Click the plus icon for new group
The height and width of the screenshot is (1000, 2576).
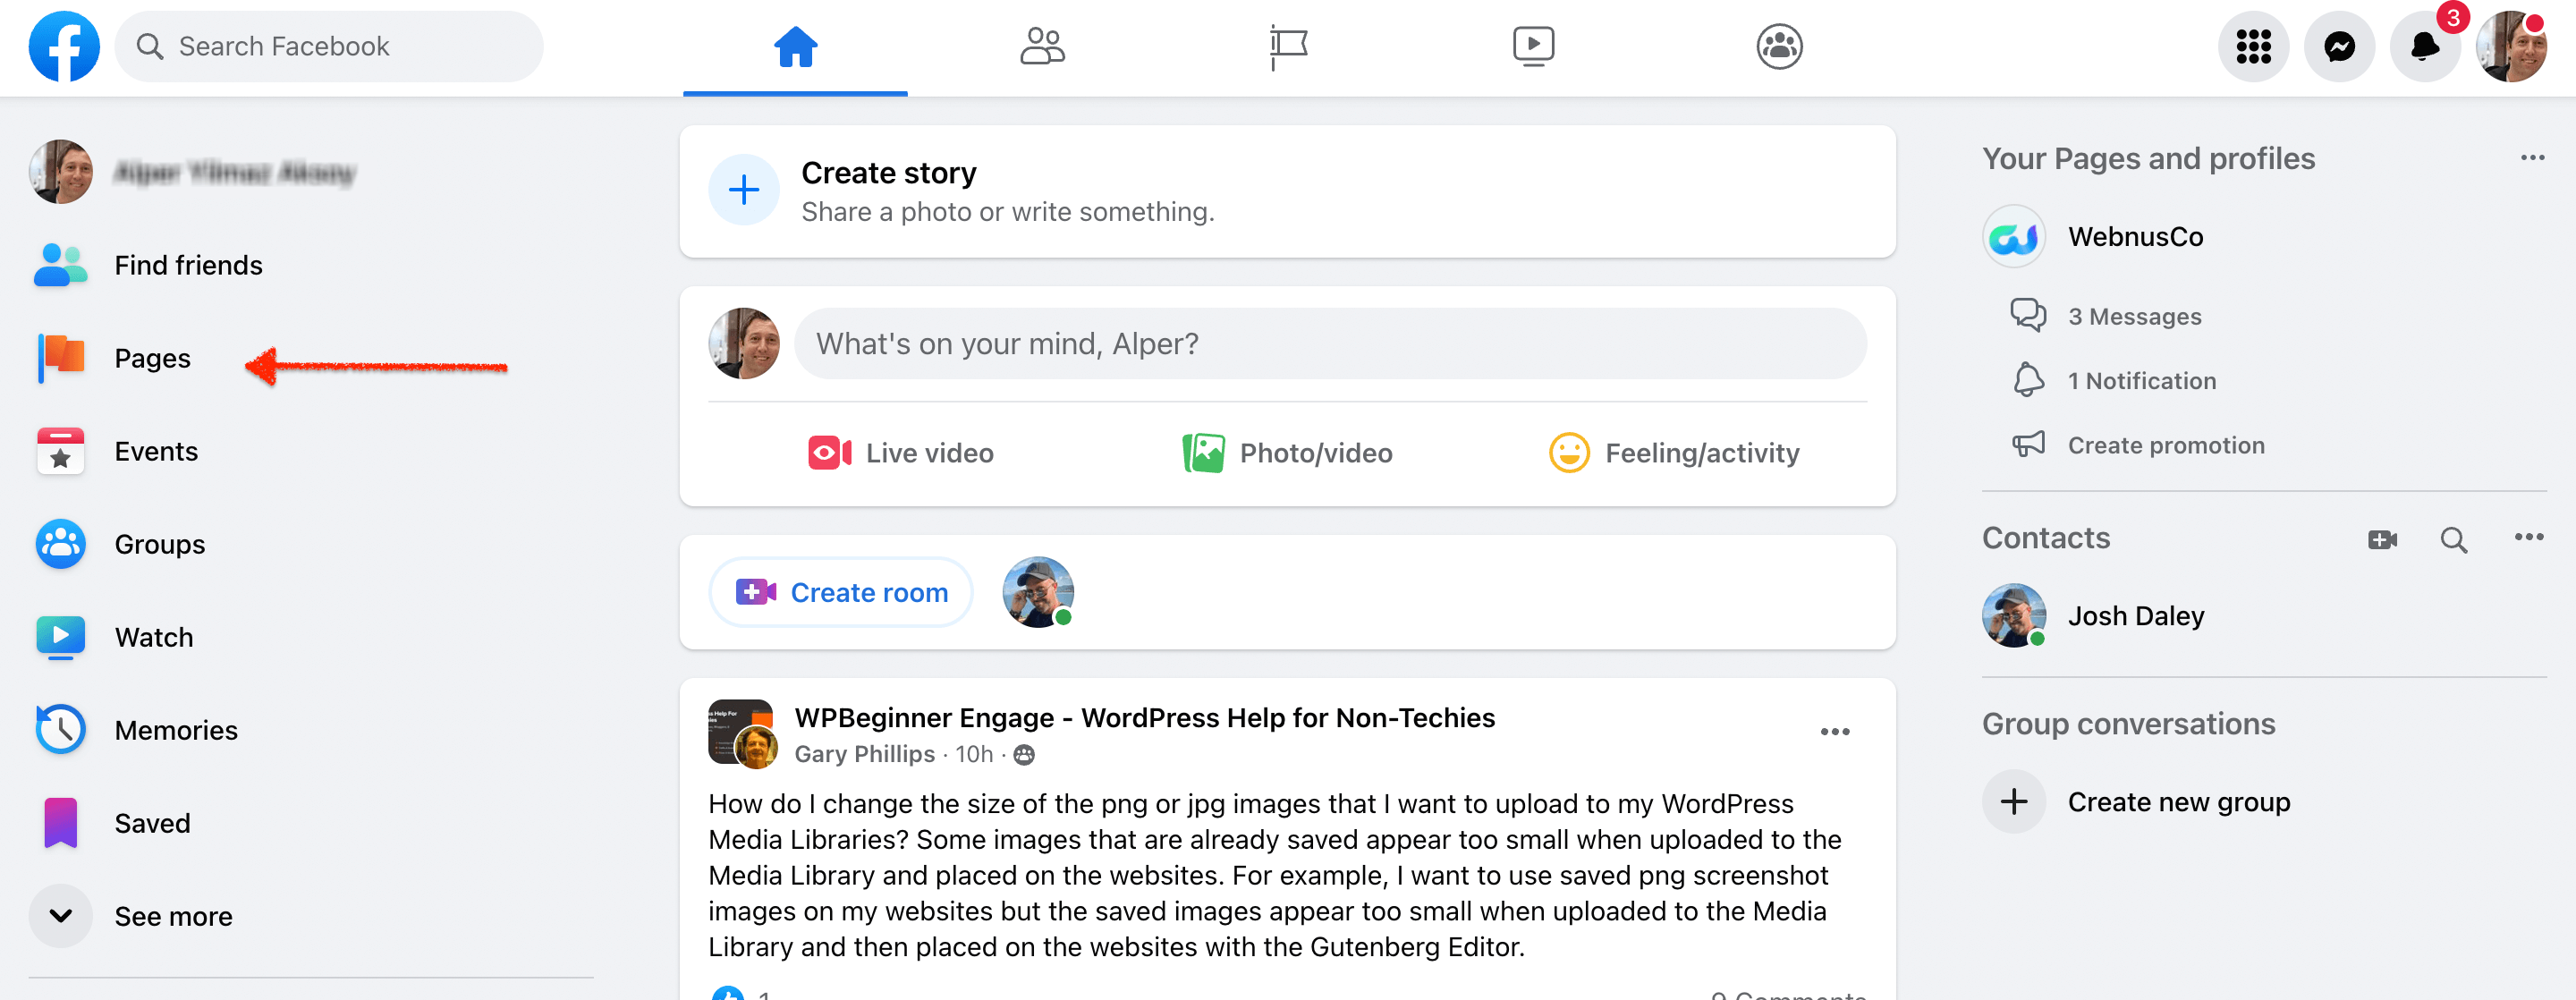[2014, 802]
